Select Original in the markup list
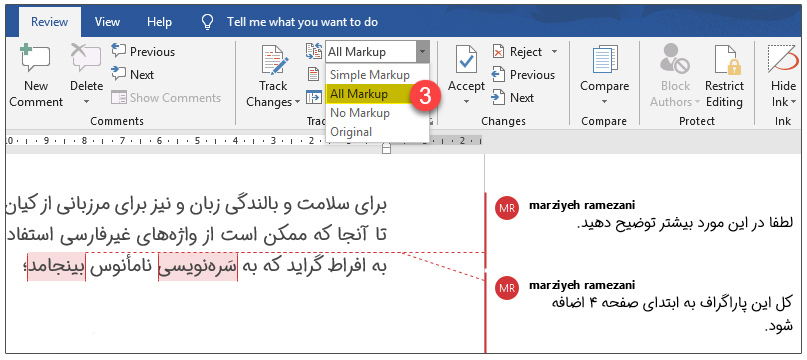This screenshot has width=807, height=360. [377, 132]
